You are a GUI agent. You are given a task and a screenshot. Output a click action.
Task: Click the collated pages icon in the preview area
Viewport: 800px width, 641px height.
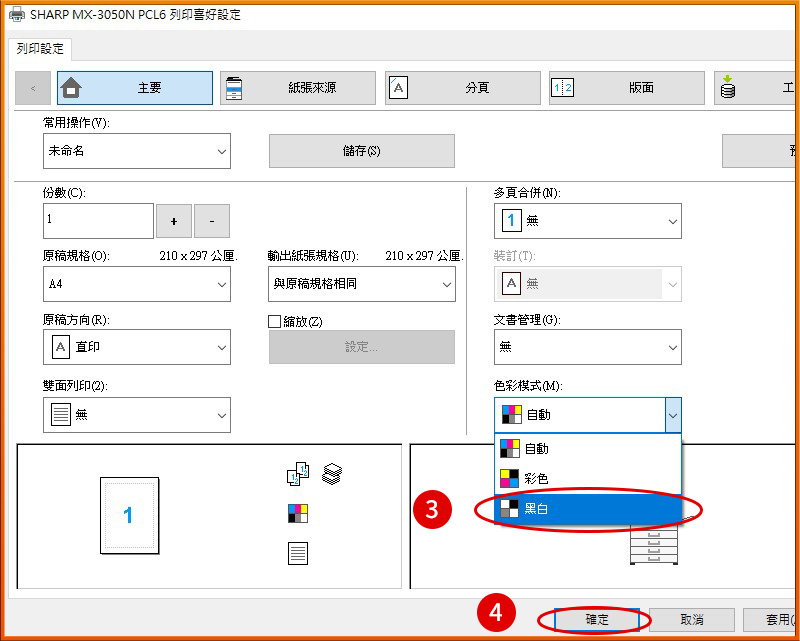(298, 473)
